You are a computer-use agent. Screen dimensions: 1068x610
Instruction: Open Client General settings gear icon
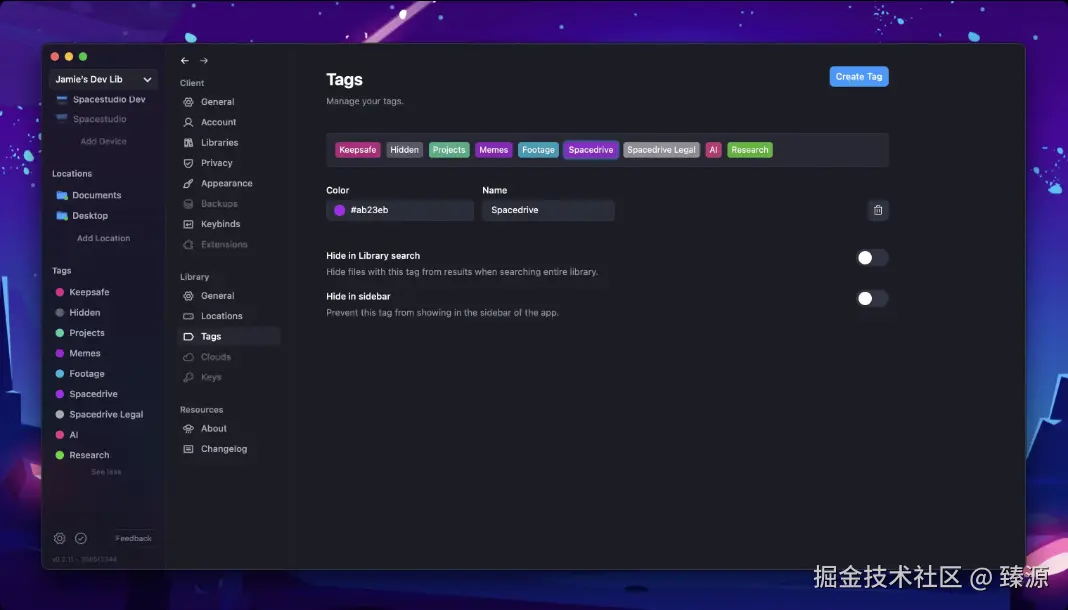pos(189,102)
